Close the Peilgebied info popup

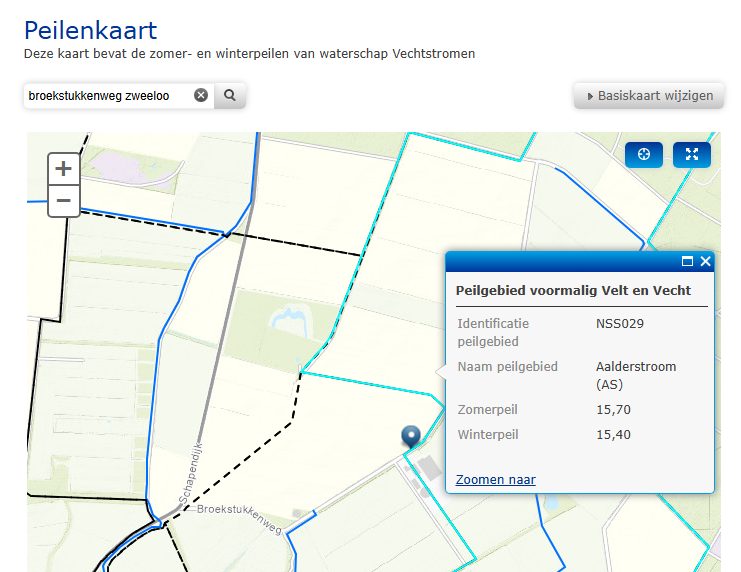[706, 261]
